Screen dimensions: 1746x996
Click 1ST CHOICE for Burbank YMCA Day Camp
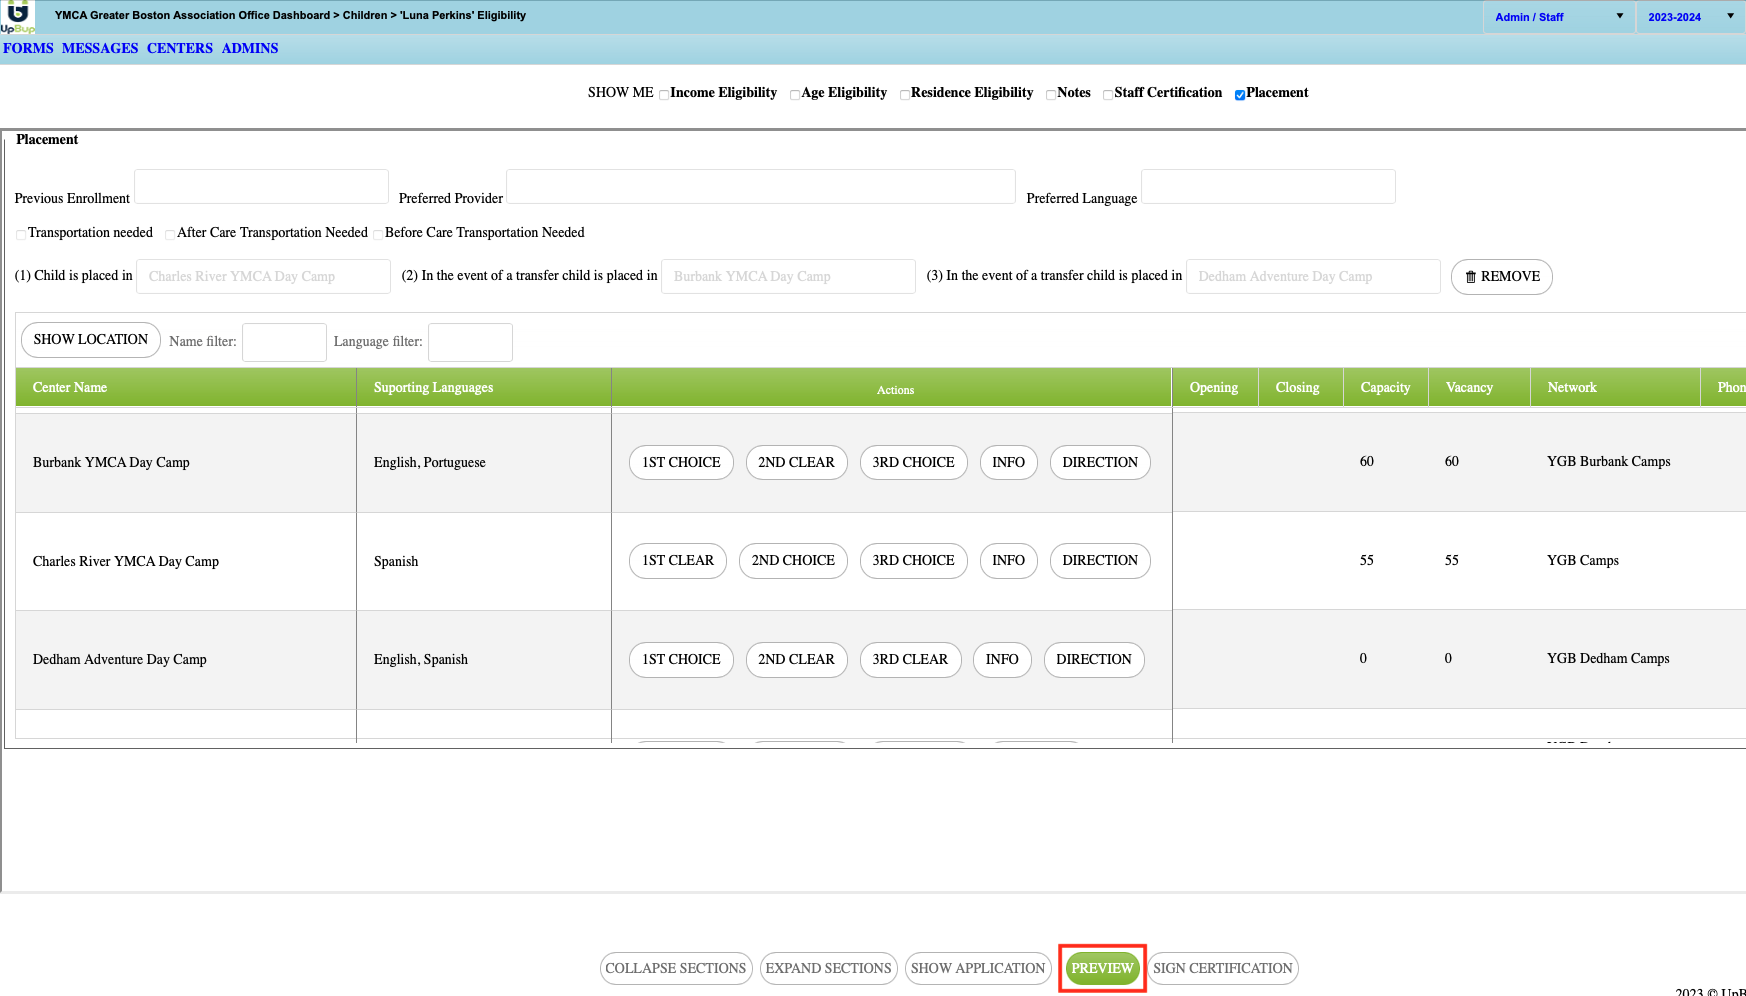(681, 463)
